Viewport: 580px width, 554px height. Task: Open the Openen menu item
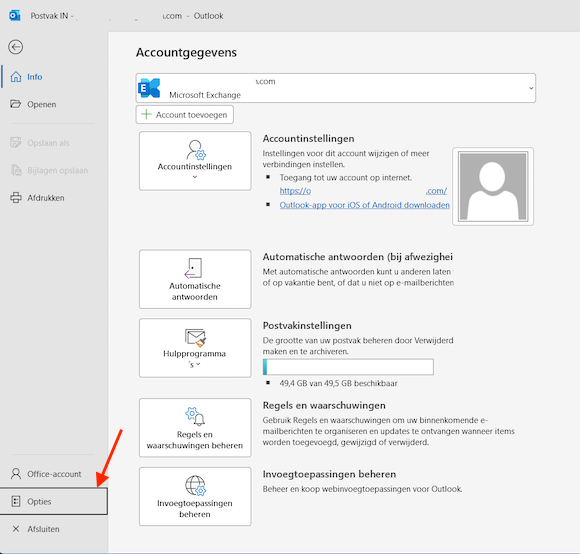[55, 104]
